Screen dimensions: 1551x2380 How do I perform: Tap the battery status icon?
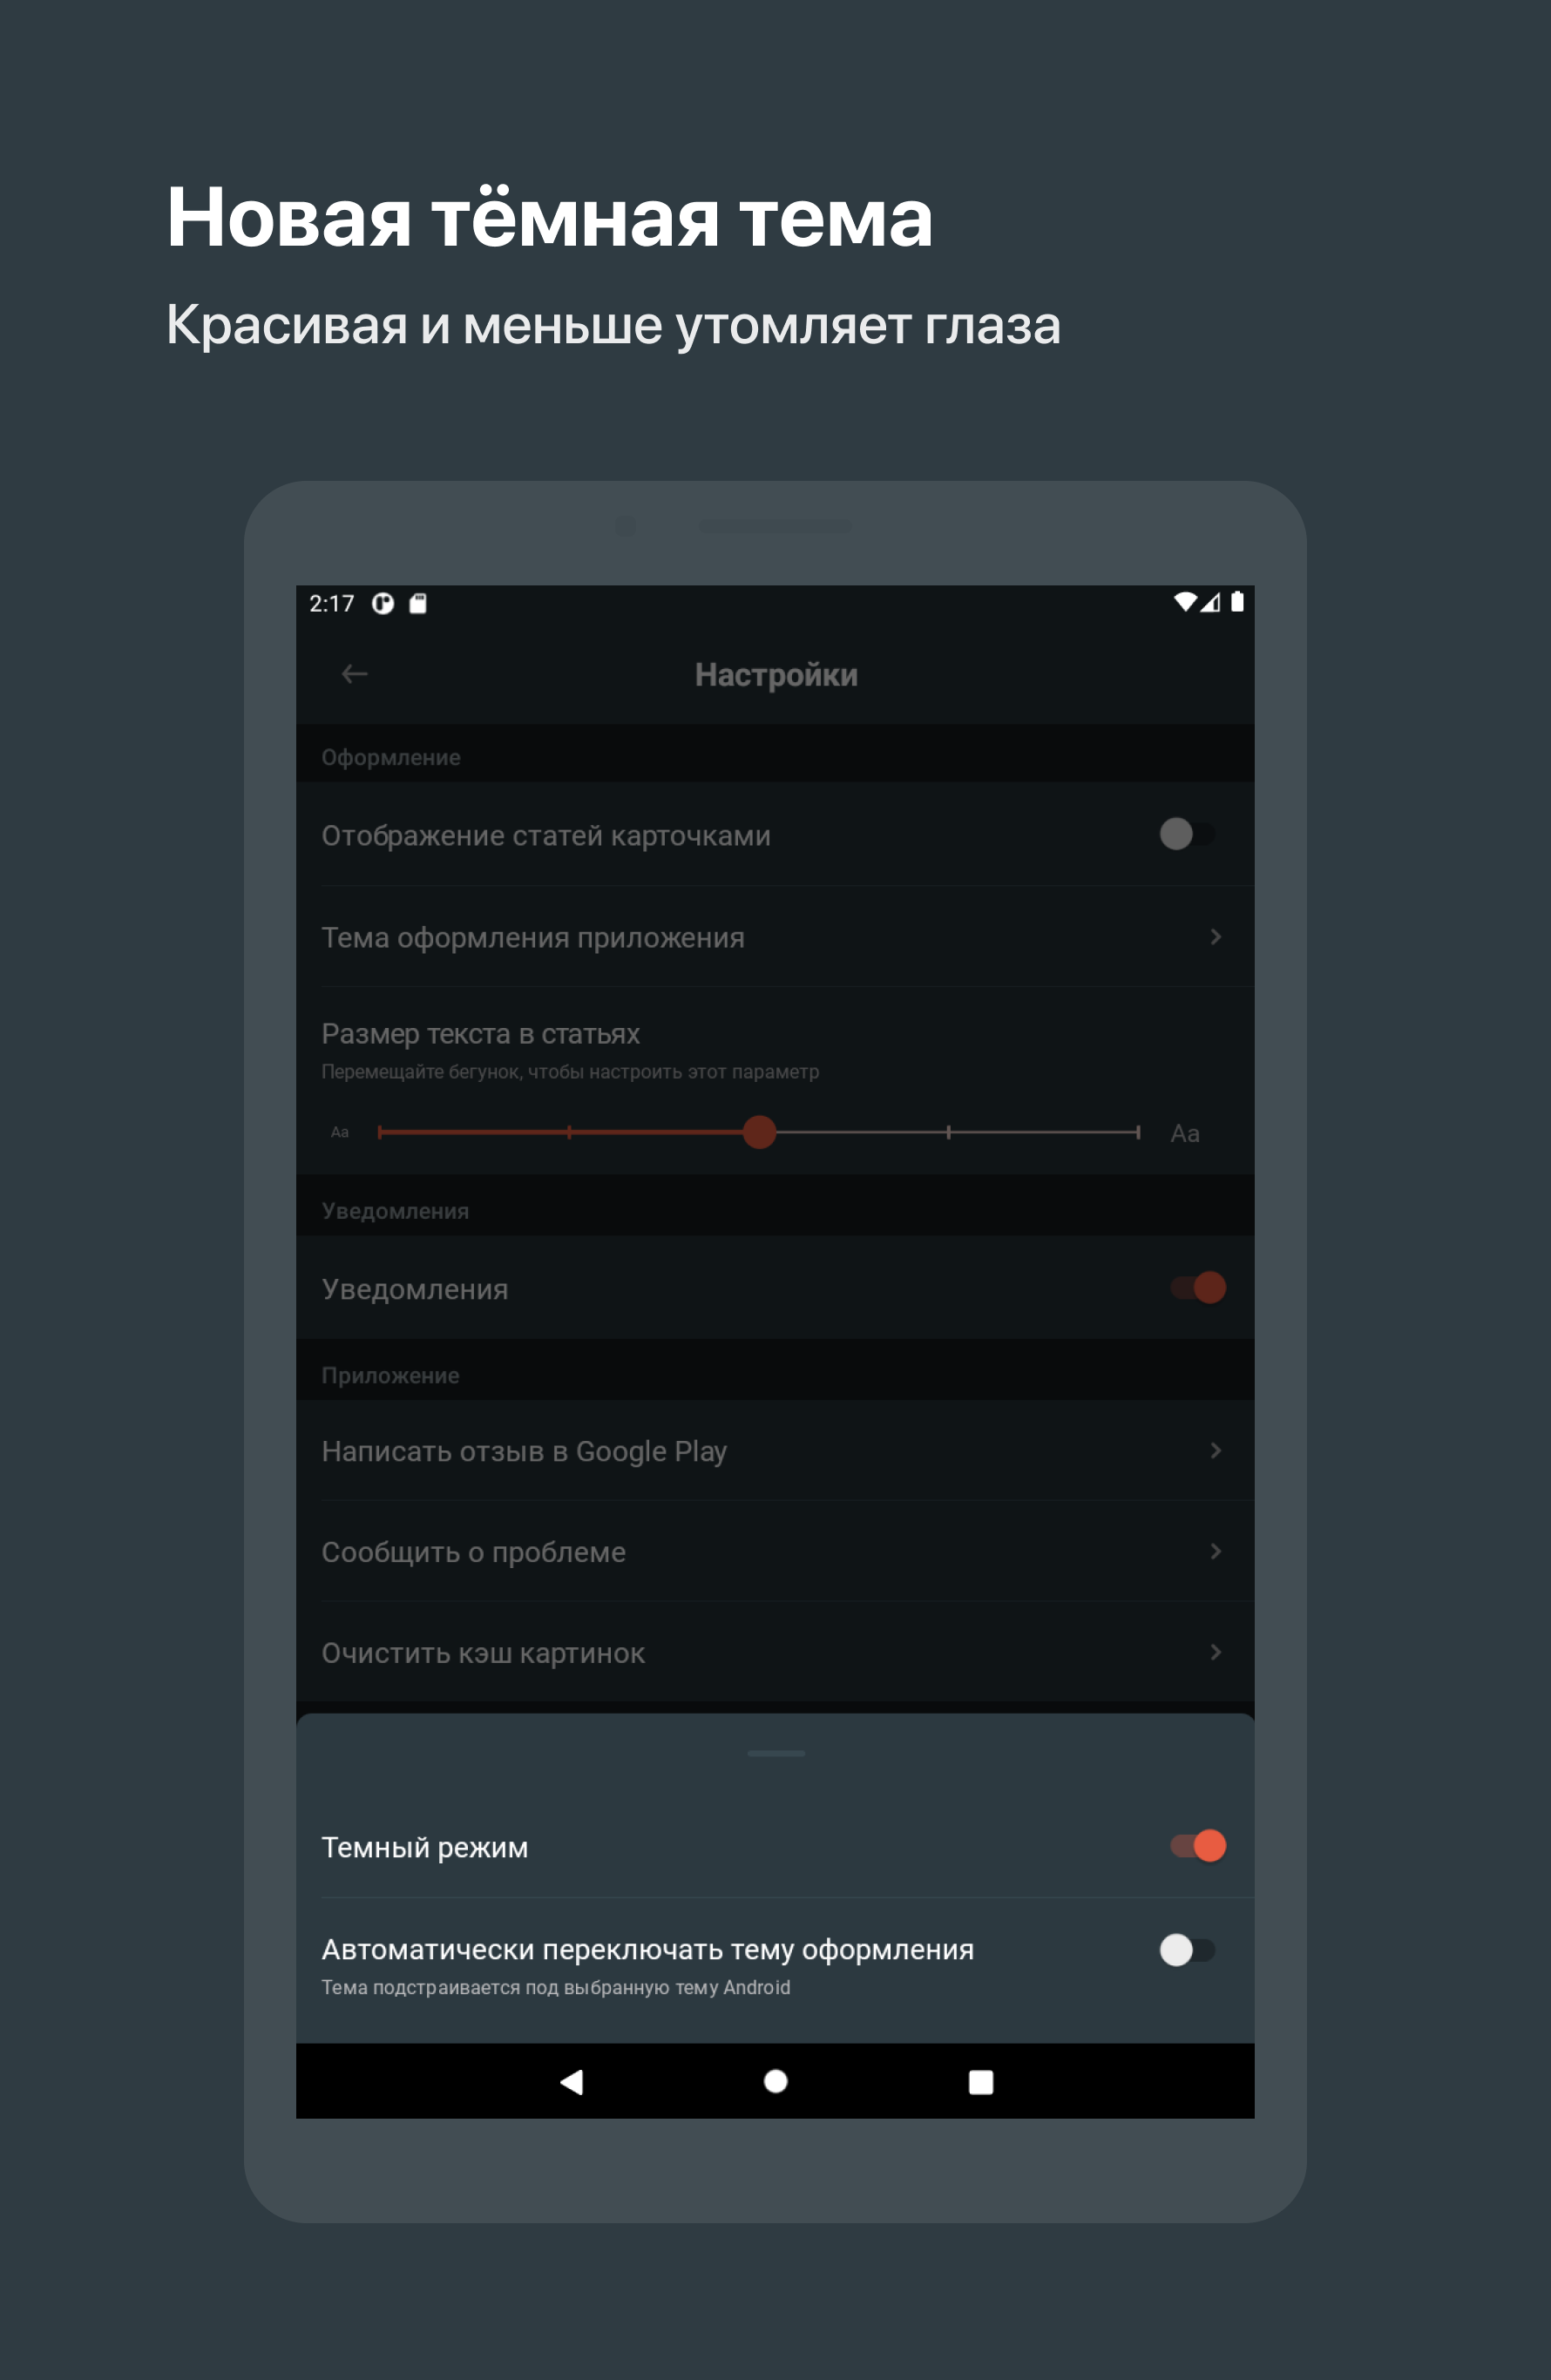tap(1237, 601)
